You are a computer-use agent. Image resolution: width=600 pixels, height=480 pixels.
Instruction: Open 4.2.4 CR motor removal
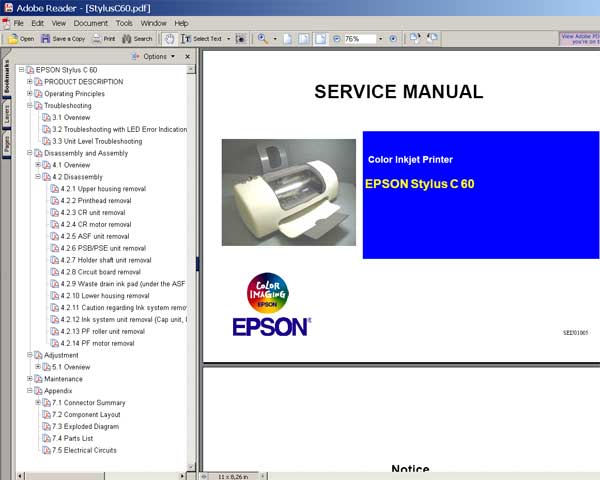coord(96,224)
